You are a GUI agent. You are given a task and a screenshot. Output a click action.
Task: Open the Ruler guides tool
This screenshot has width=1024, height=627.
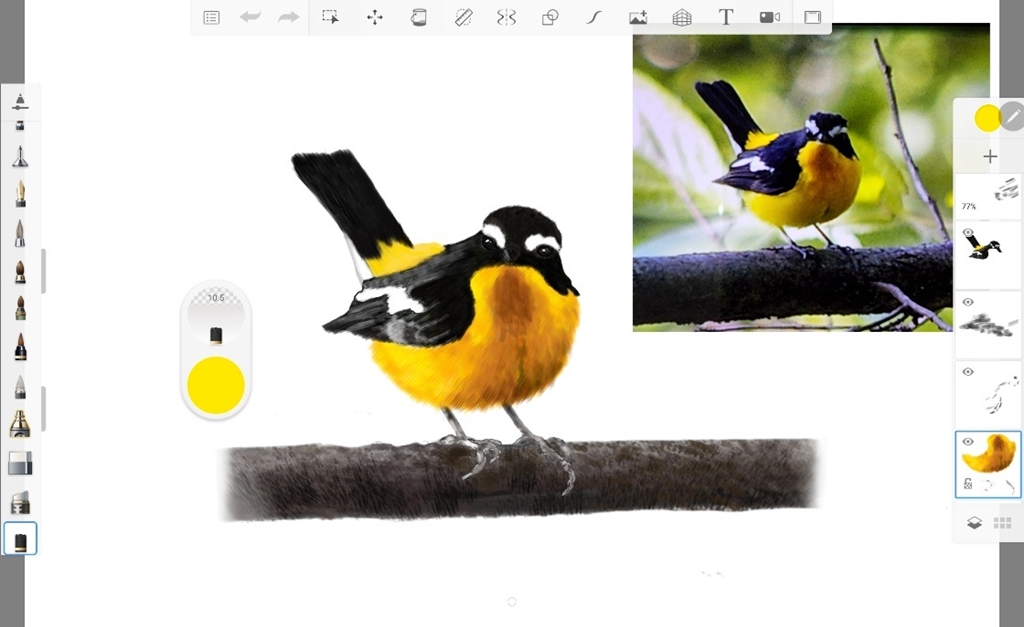point(463,17)
